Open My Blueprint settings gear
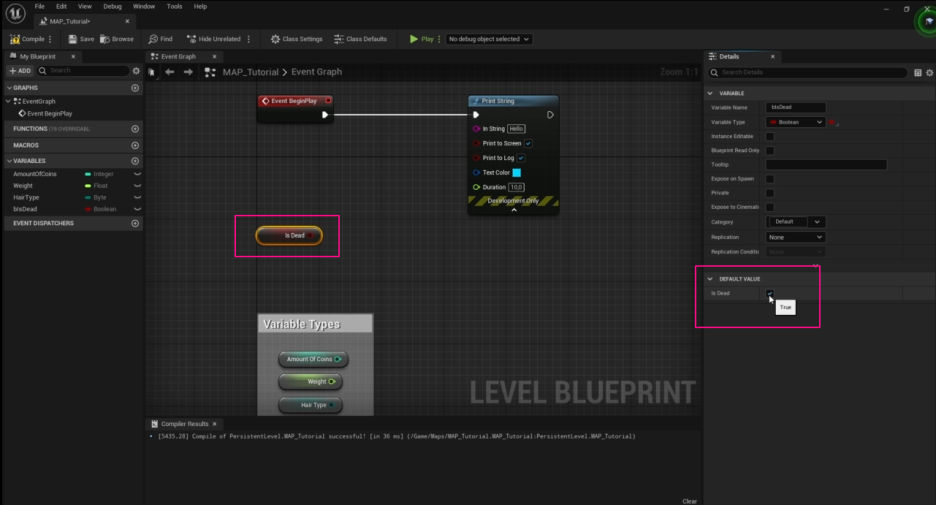Viewport: 936px width, 505px height. [136, 70]
